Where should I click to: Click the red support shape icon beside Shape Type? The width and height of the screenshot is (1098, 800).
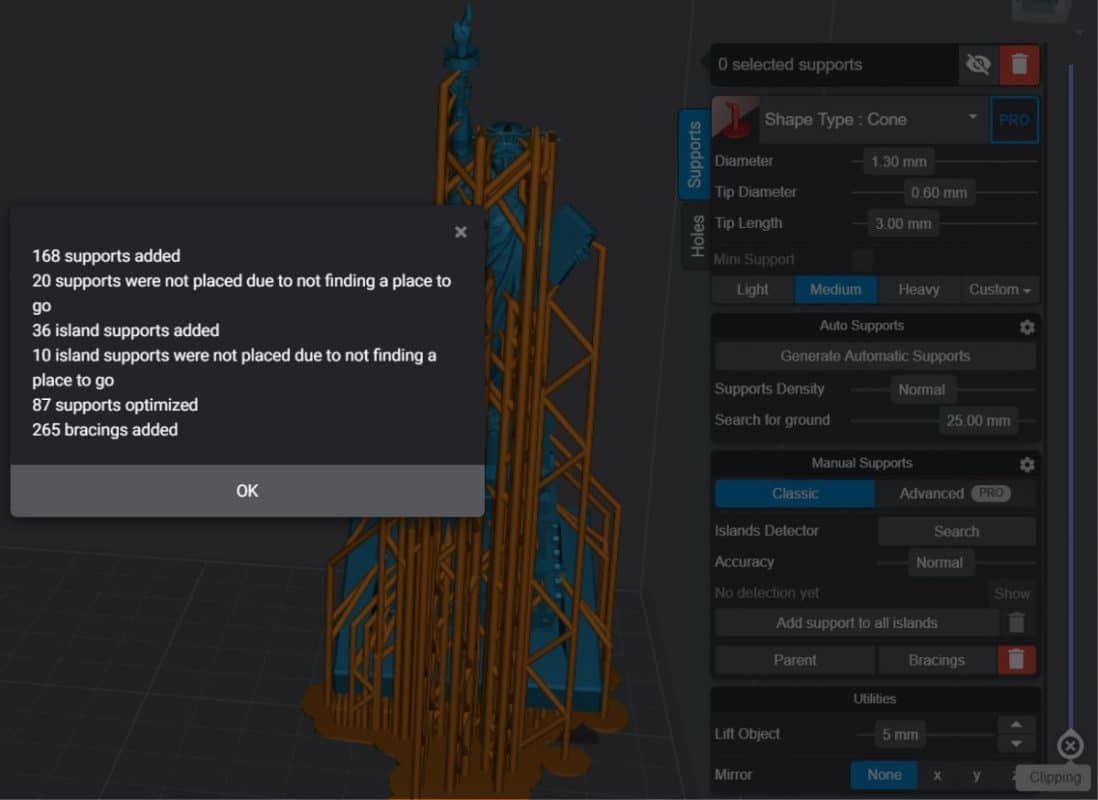pyautogui.click(x=735, y=120)
